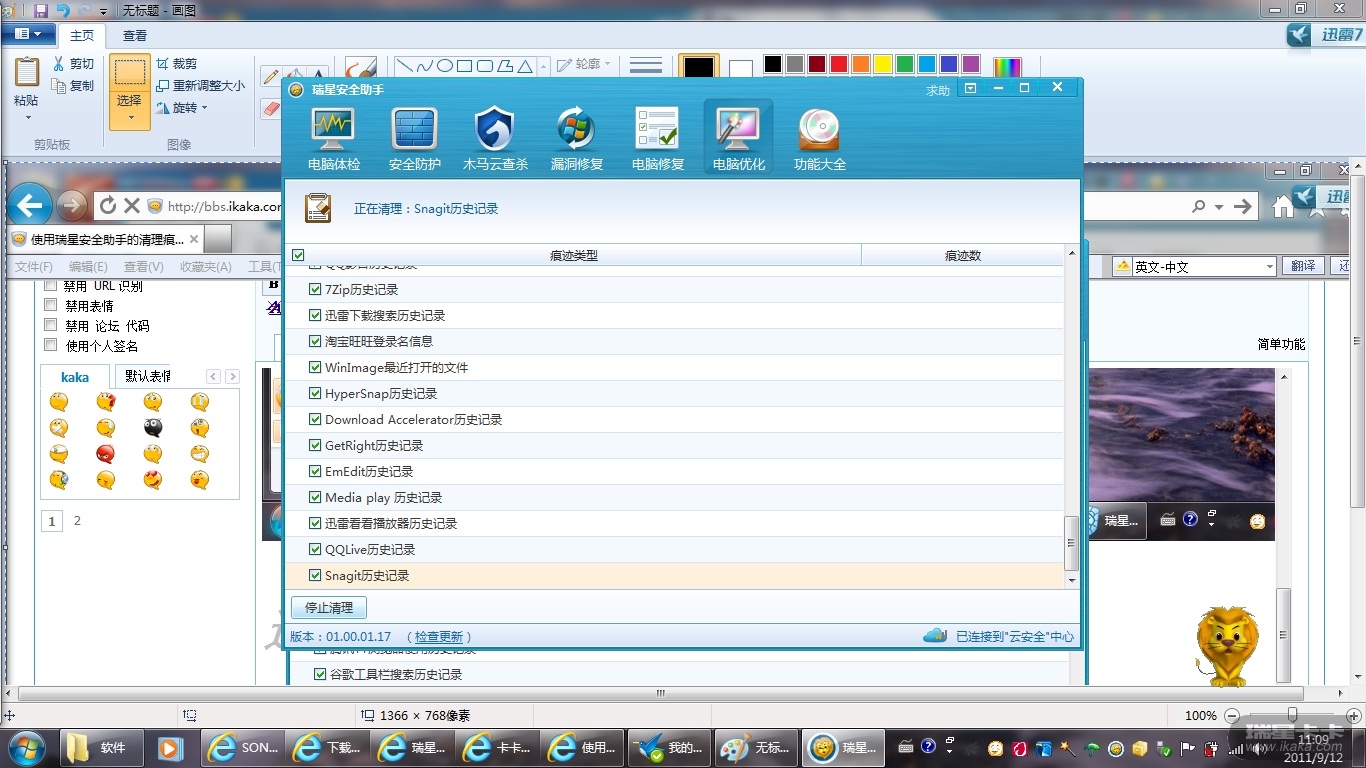Viewport: 1366px width, 768px height.
Task: Click the 翻译 translate button
Action: point(1303,266)
